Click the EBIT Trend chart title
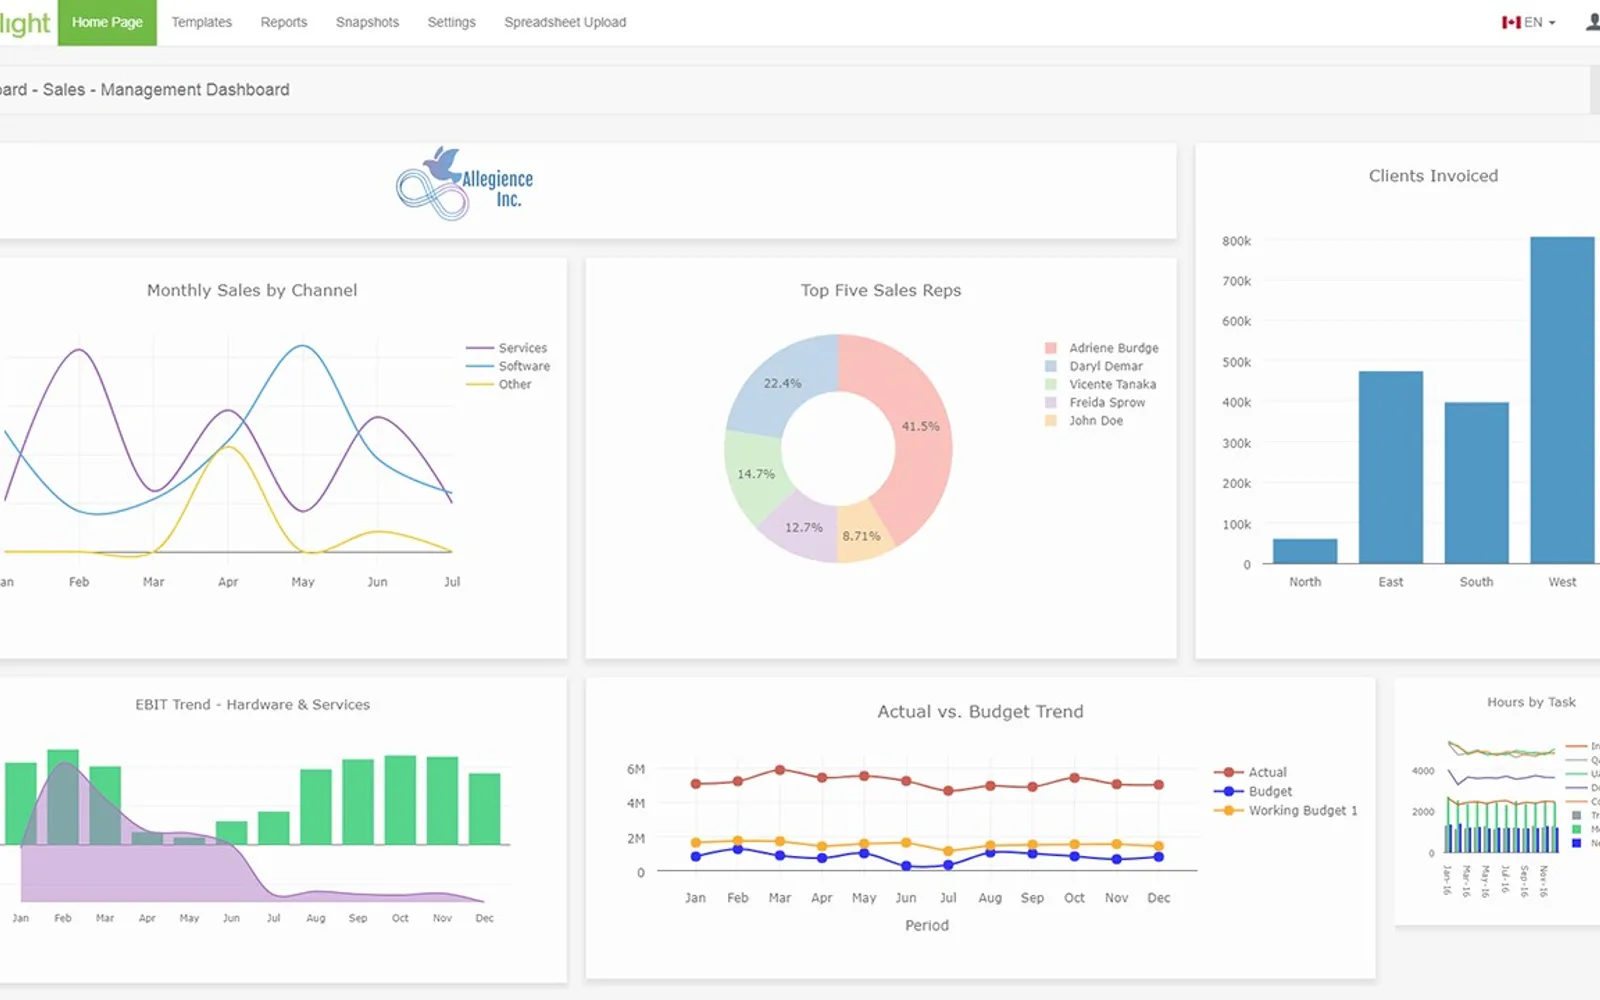1600x1000 pixels. pyautogui.click(x=253, y=704)
